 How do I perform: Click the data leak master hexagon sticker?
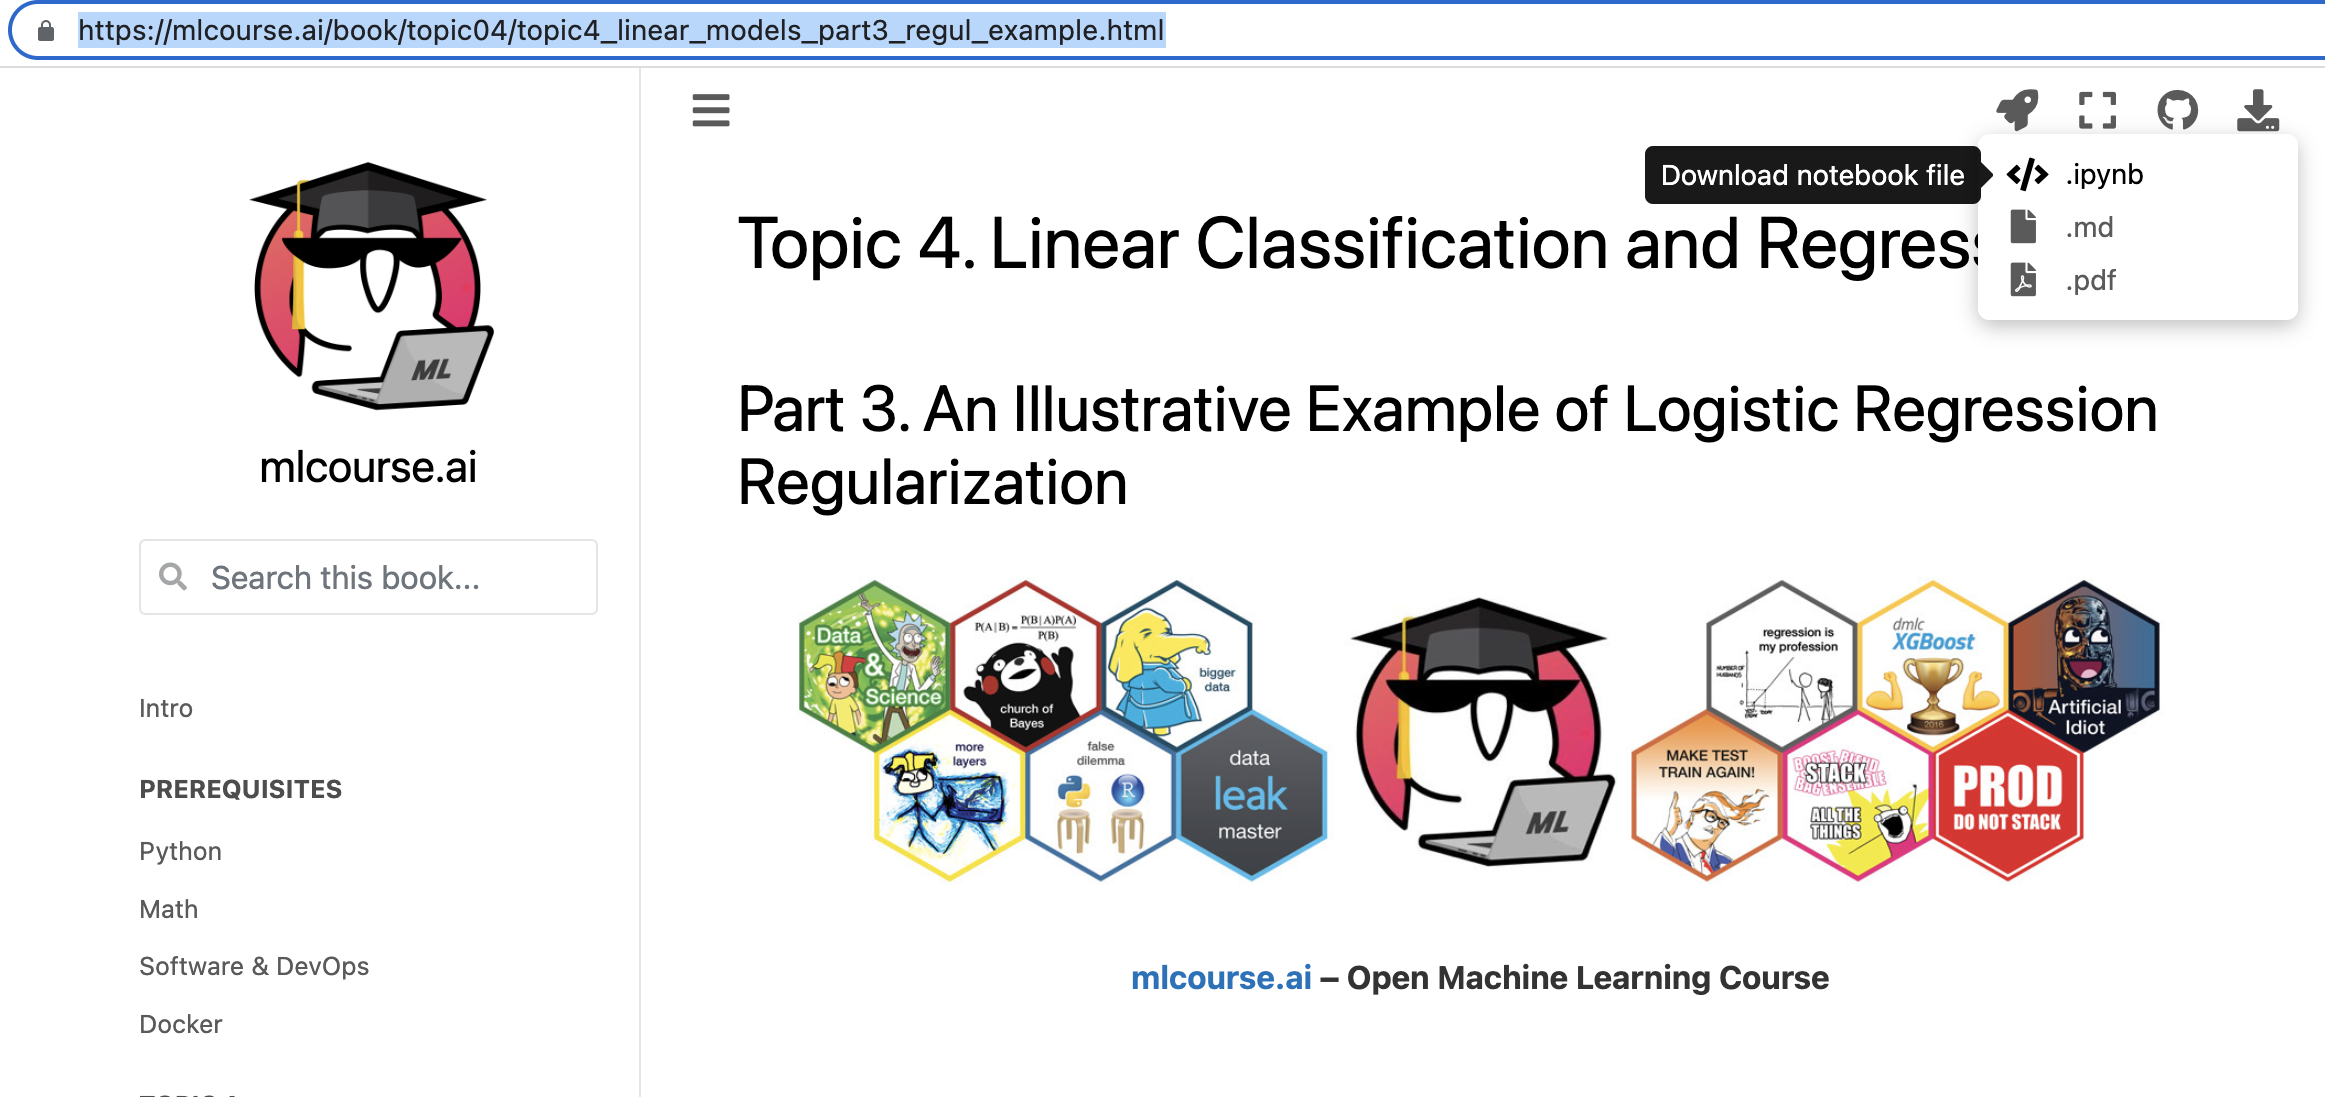tap(1250, 795)
